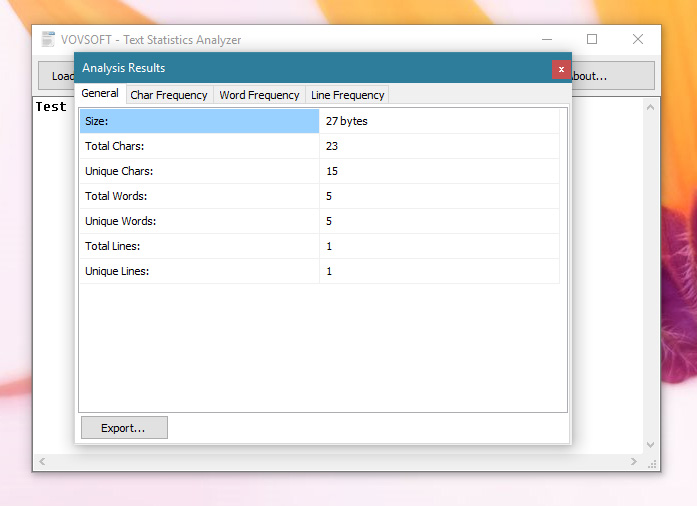Select the Total Lines: row label
This screenshot has height=506, width=697.
(x=200, y=246)
